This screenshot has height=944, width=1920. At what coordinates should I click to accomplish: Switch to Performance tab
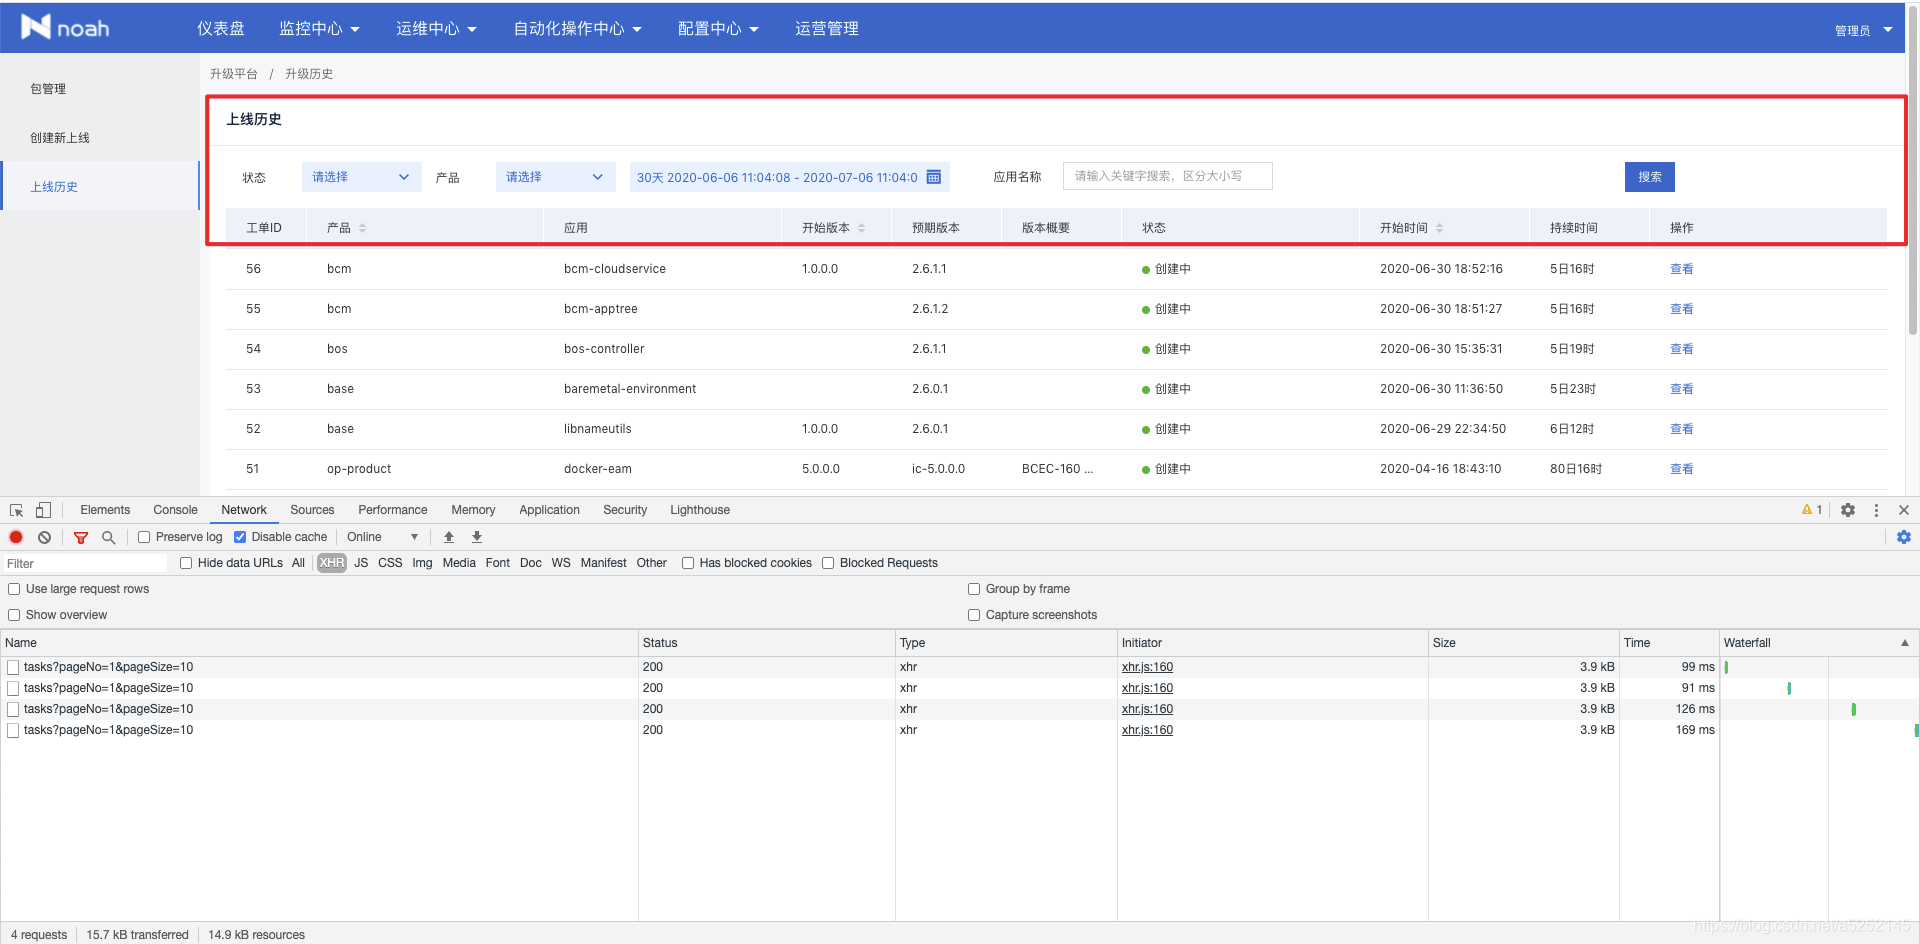pyautogui.click(x=393, y=510)
